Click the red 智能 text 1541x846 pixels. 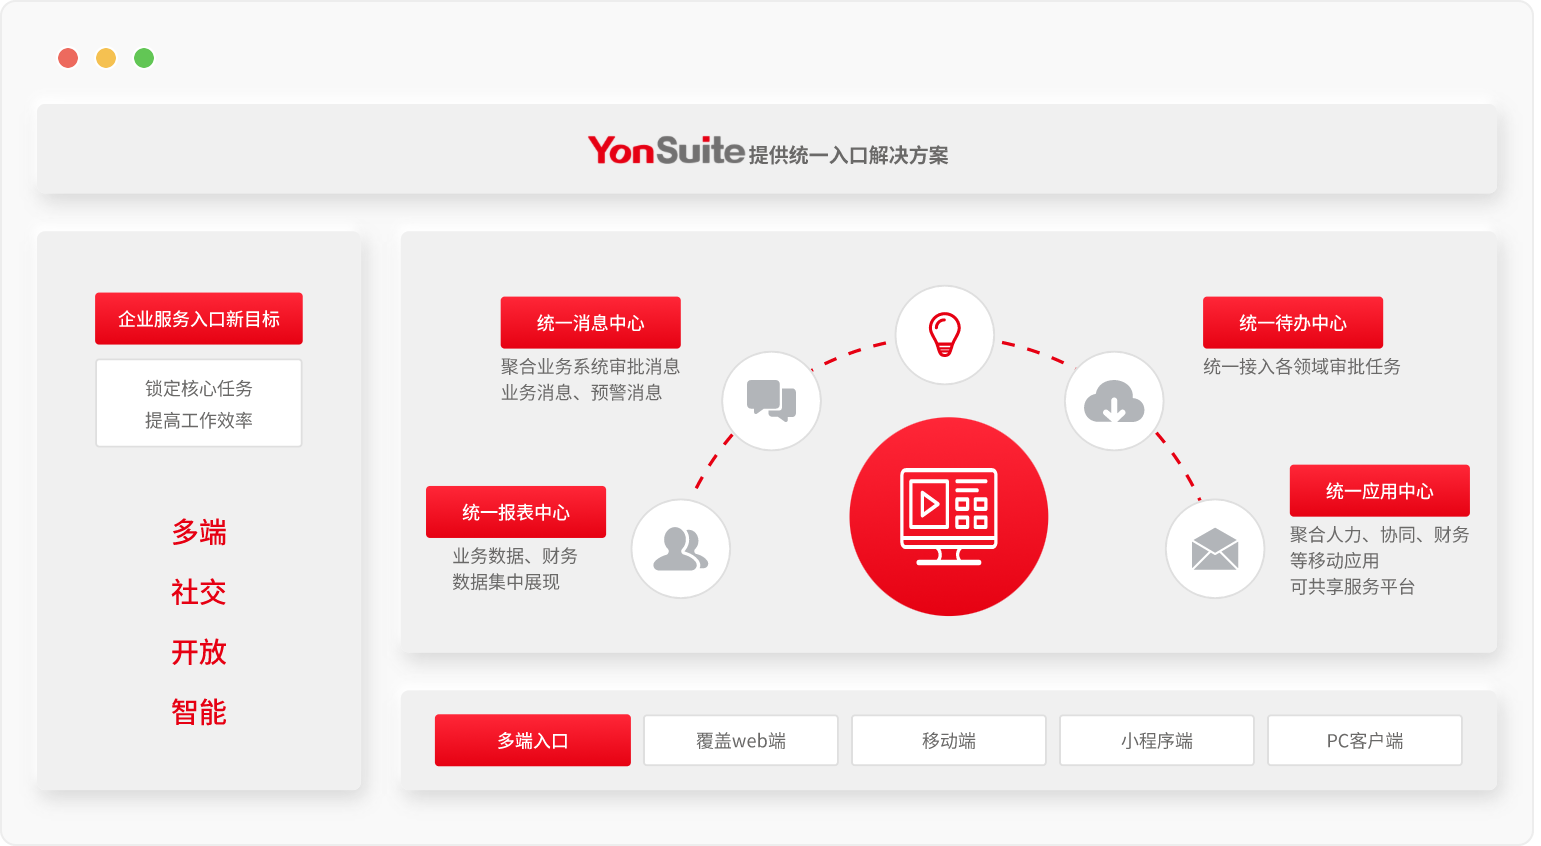coord(198,712)
